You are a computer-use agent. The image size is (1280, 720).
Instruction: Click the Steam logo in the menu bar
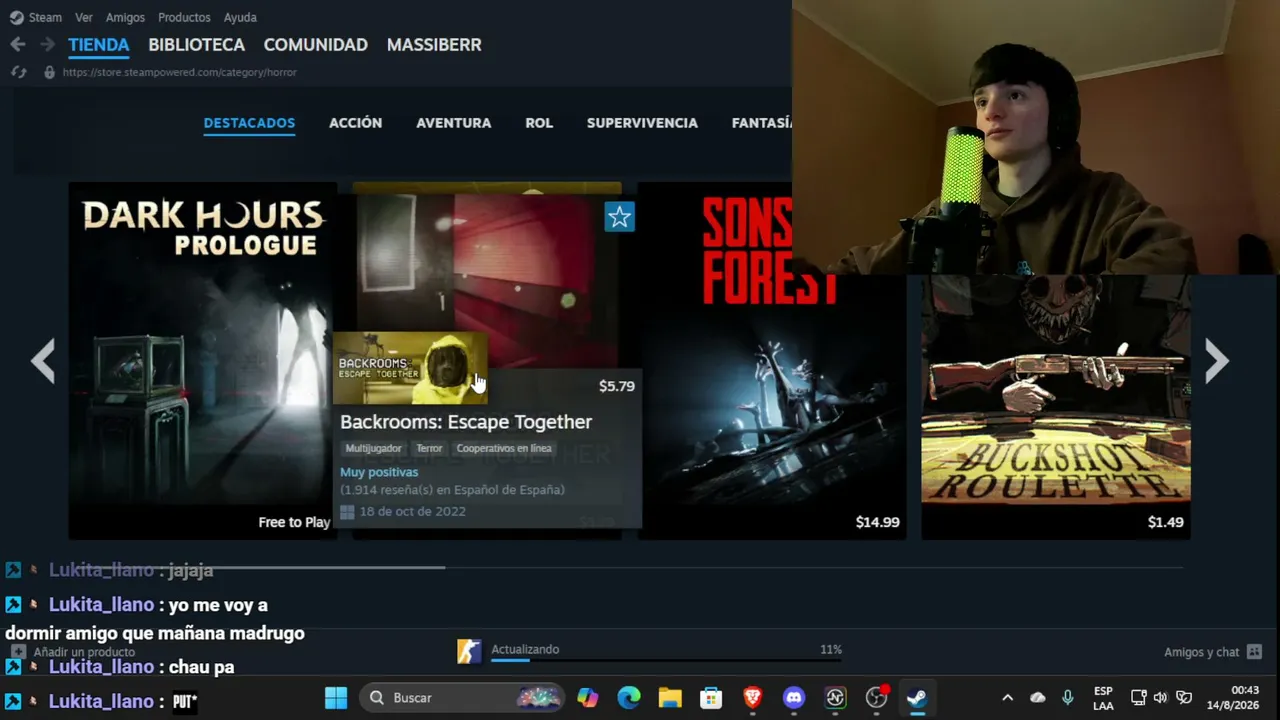click(17, 17)
